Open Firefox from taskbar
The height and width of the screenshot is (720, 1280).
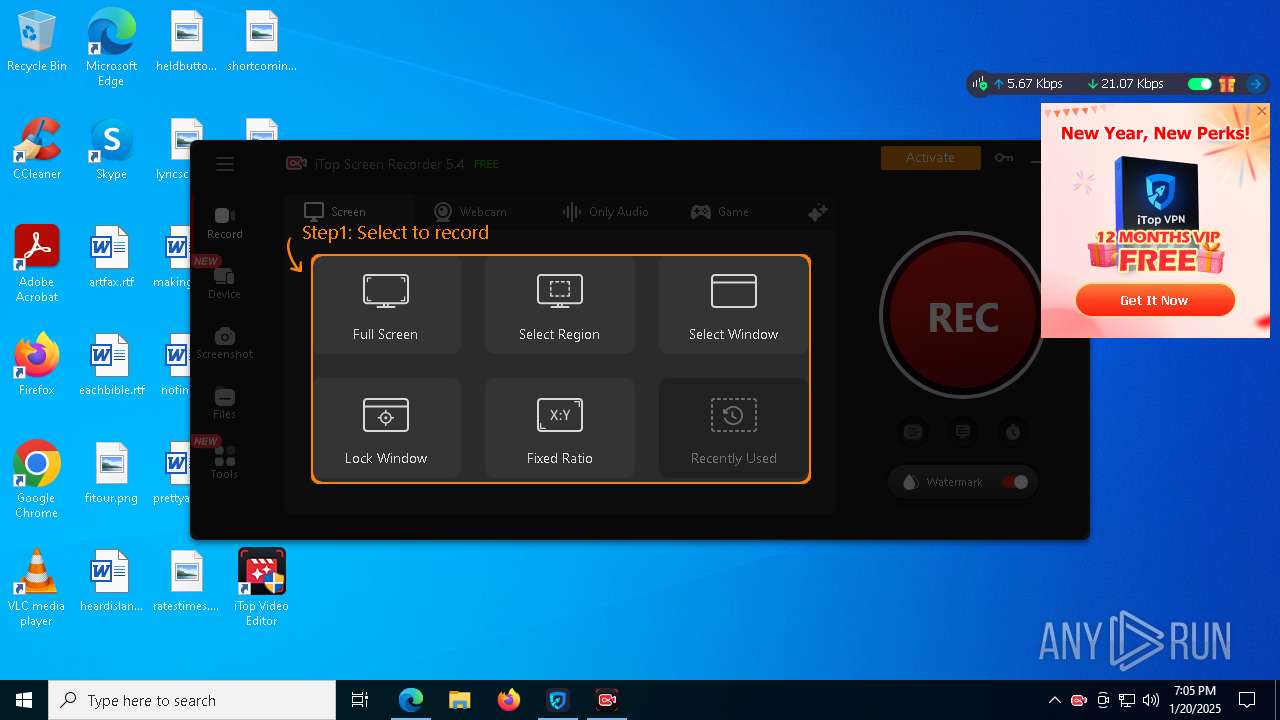point(509,700)
